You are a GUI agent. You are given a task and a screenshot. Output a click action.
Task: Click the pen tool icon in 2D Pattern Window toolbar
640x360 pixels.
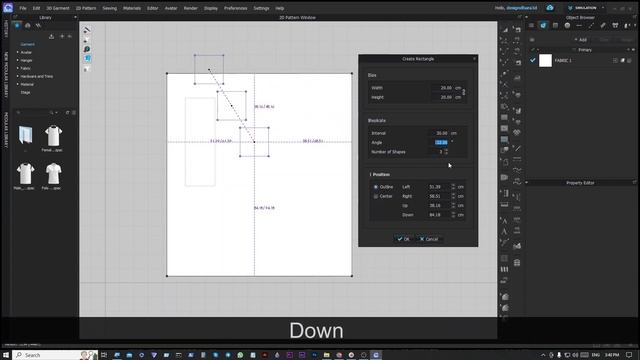click(x=87, y=30)
